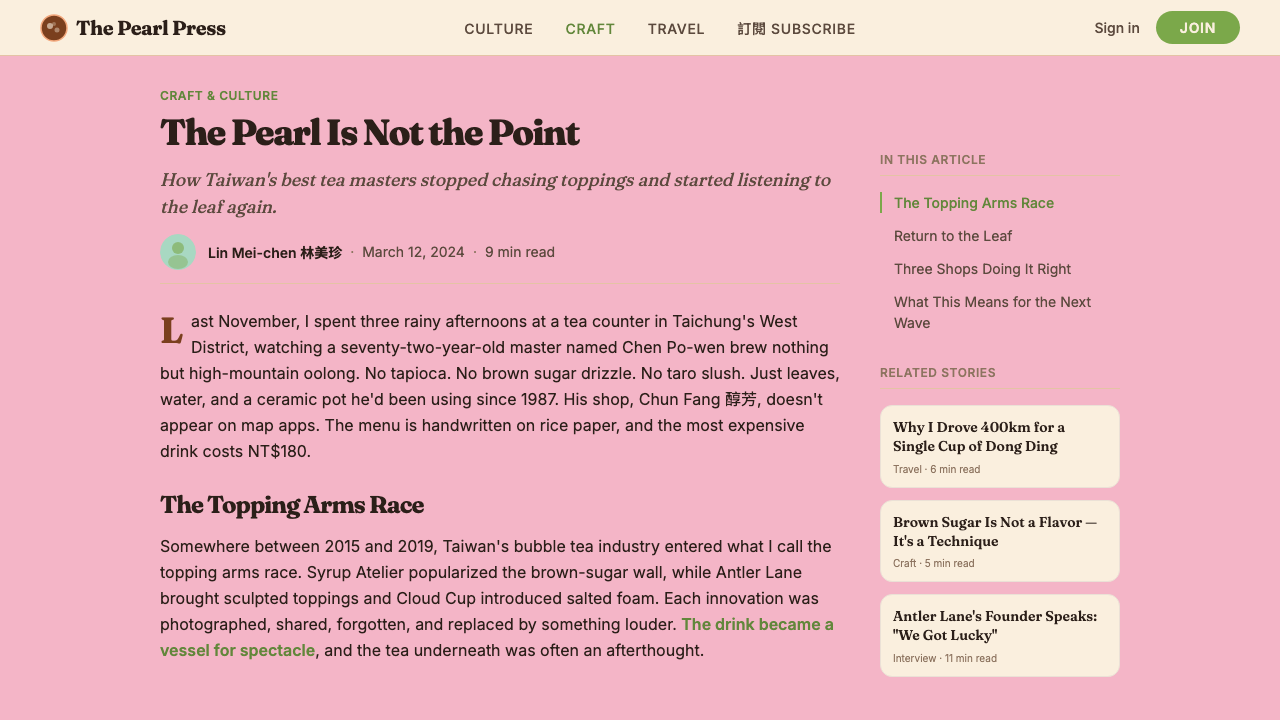Screen dimensions: 1280x720
Task: Jump to The Topping Arms Race section
Action: coord(974,203)
